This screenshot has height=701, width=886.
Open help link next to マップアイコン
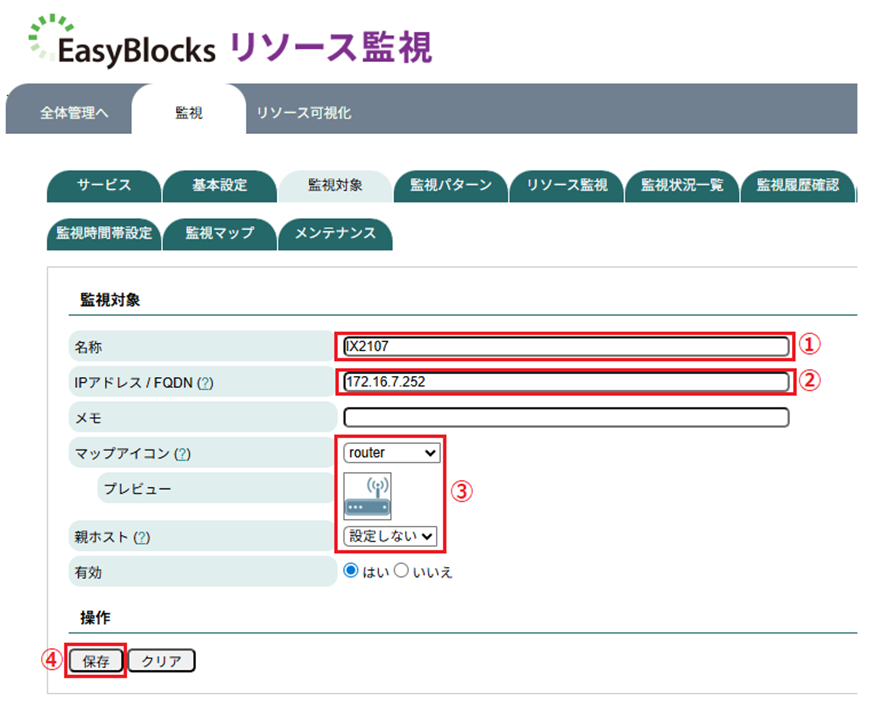click(182, 454)
